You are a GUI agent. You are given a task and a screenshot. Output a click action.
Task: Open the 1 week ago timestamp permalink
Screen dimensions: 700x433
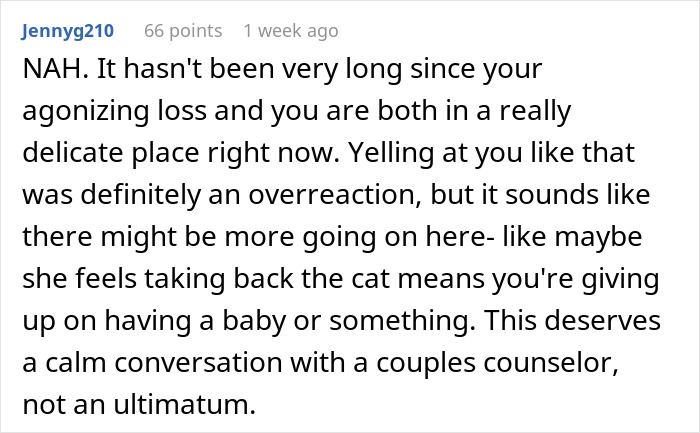click(x=291, y=31)
